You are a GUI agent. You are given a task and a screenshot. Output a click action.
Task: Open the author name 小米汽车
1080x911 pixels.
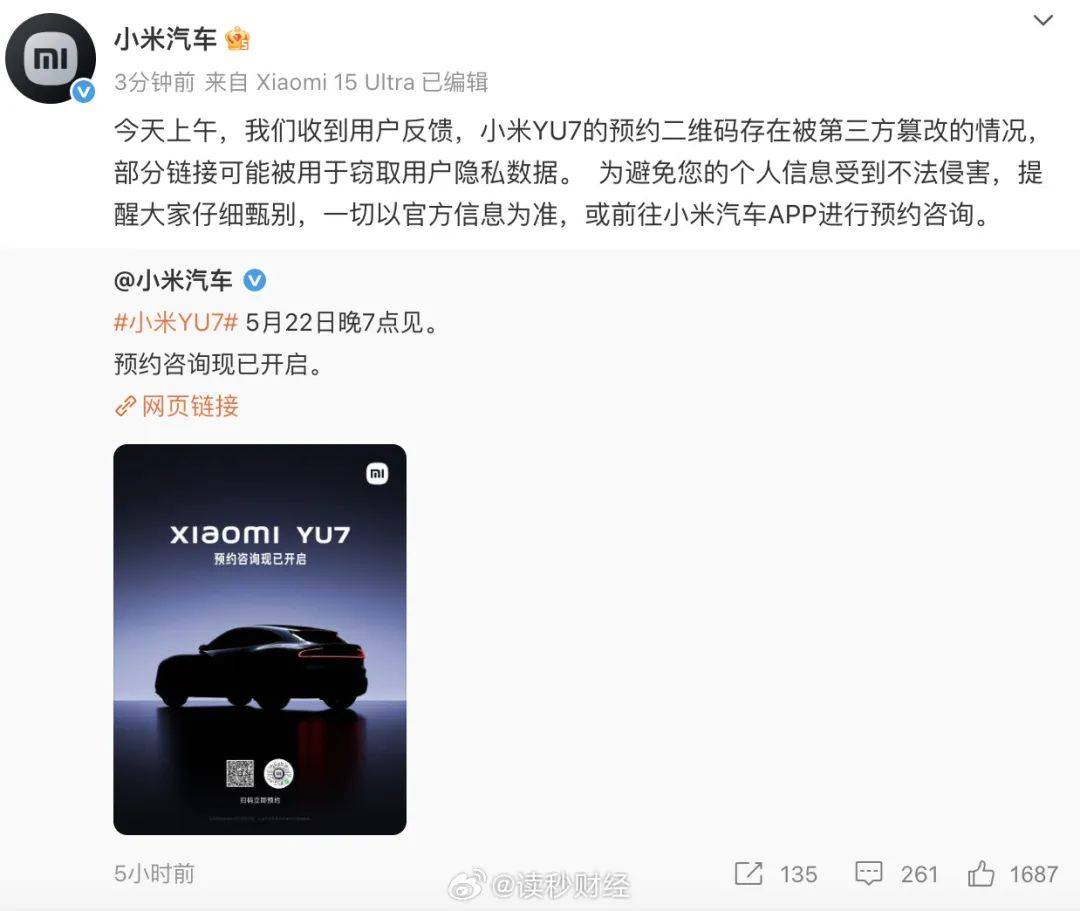(165, 39)
